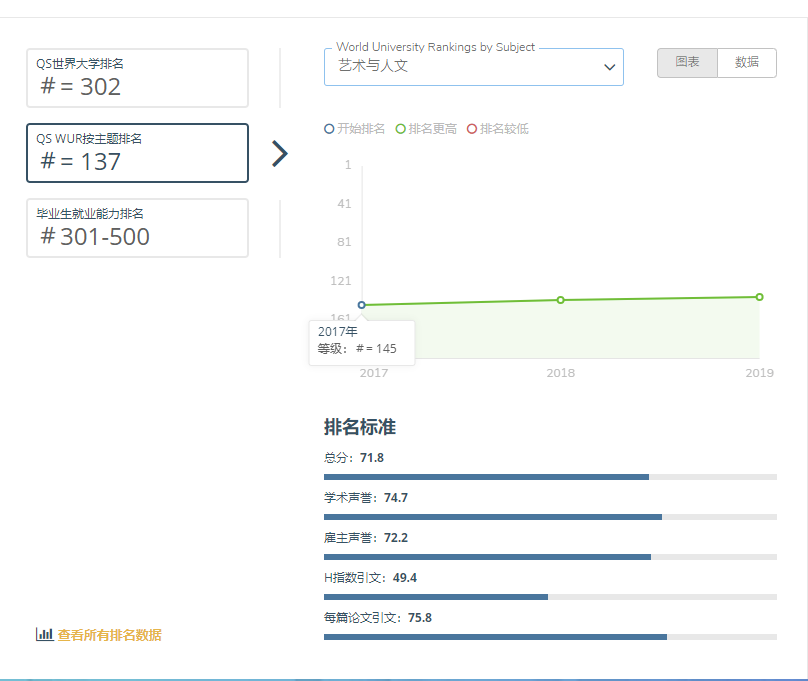The width and height of the screenshot is (808, 681).
Task: Switch to 数据 data view
Action: (x=747, y=62)
